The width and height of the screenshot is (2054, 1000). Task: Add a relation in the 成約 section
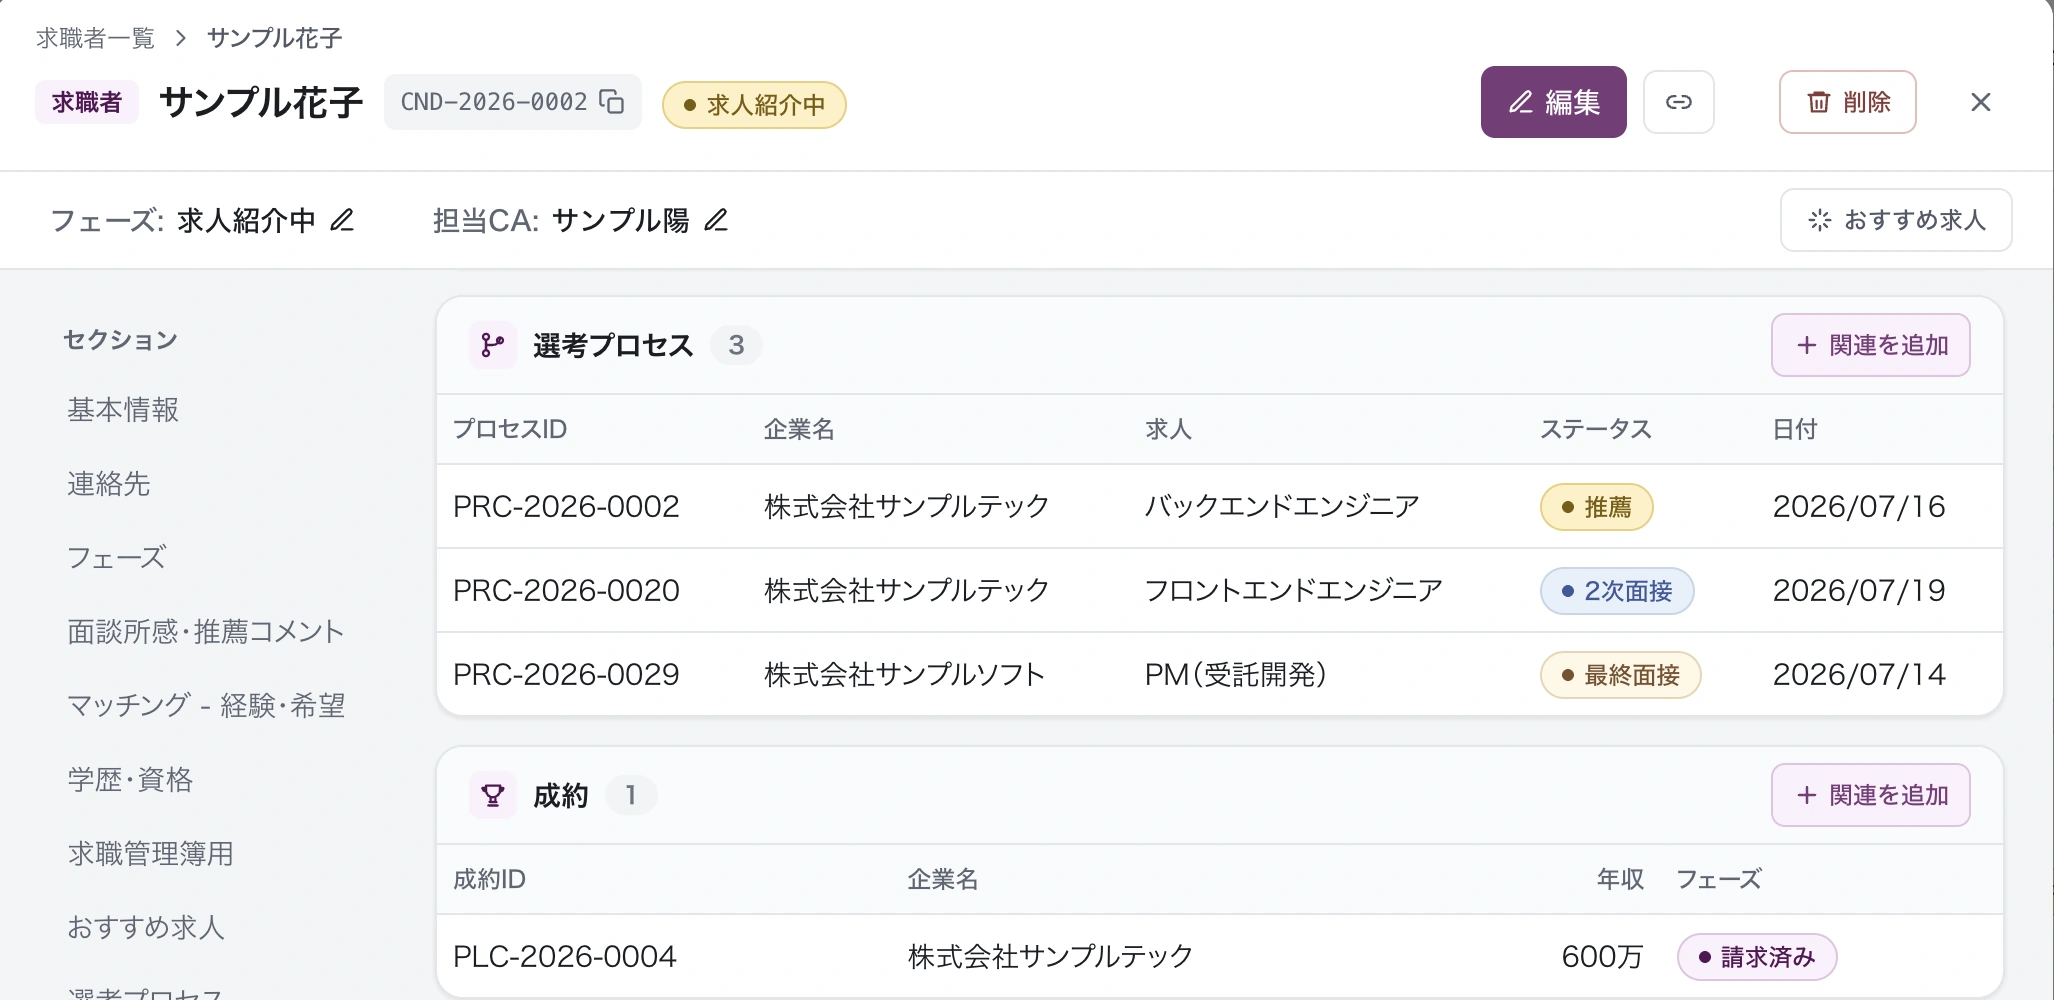[1870, 795]
